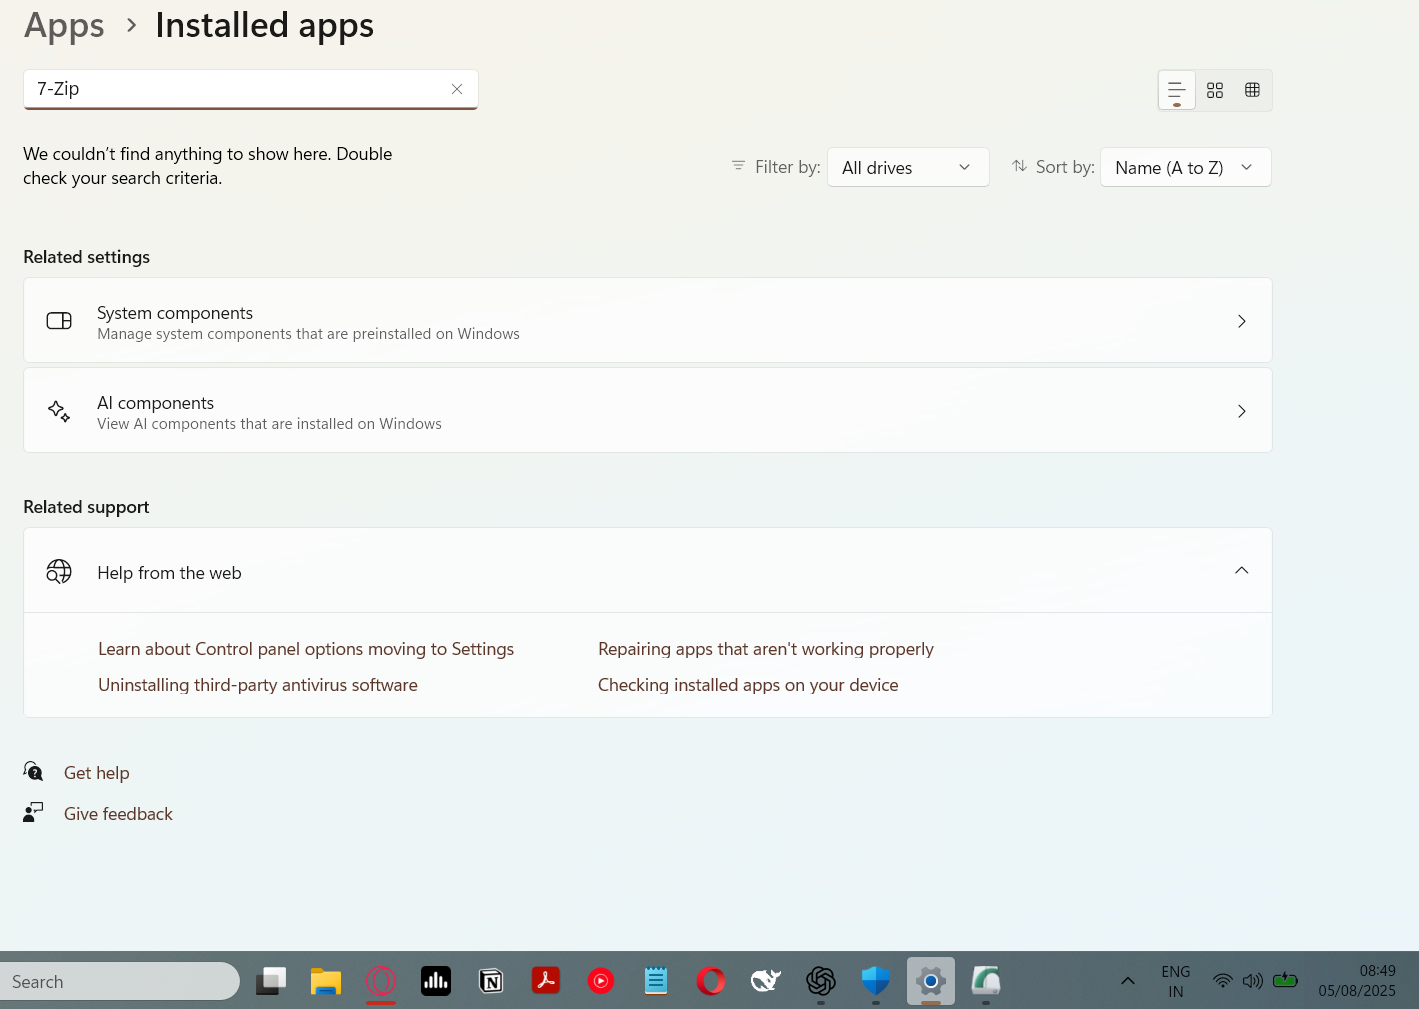Open Opera browser from the taskbar
The width and height of the screenshot is (1419, 1009).
tap(711, 981)
